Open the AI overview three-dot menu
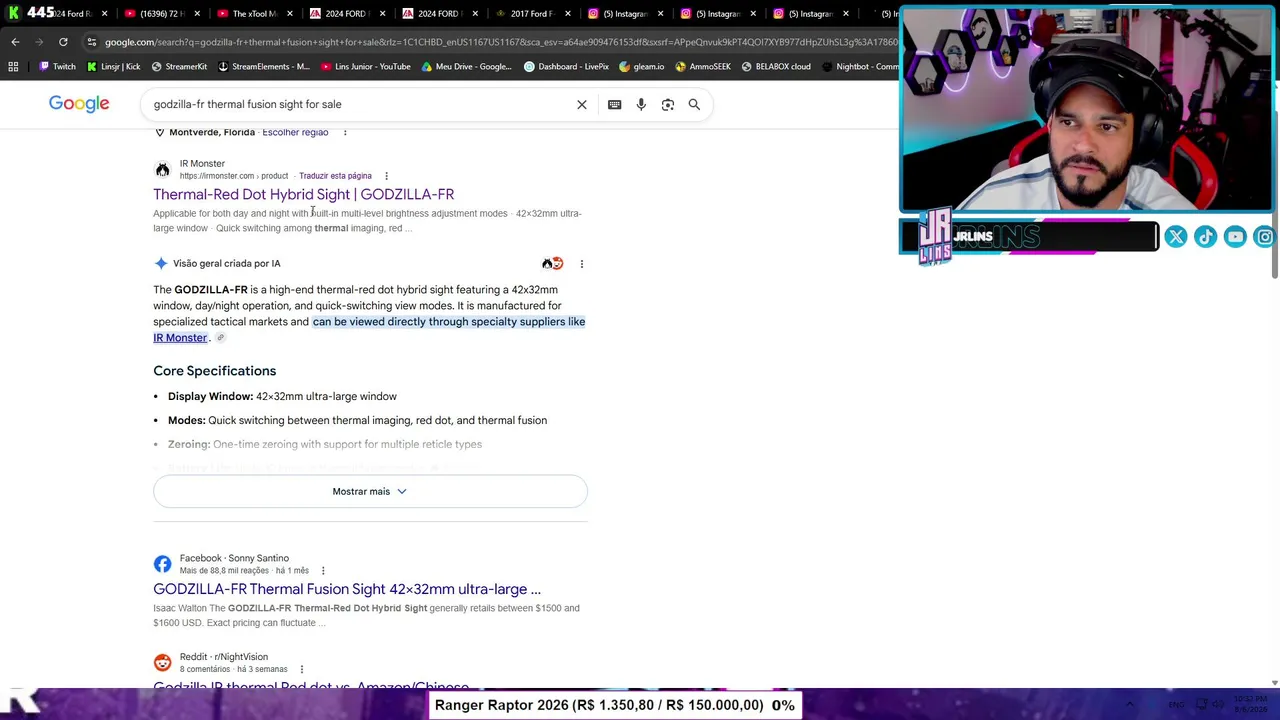Image resolution: width=1280 pixels, height=720 pixels. coord(582,264)
